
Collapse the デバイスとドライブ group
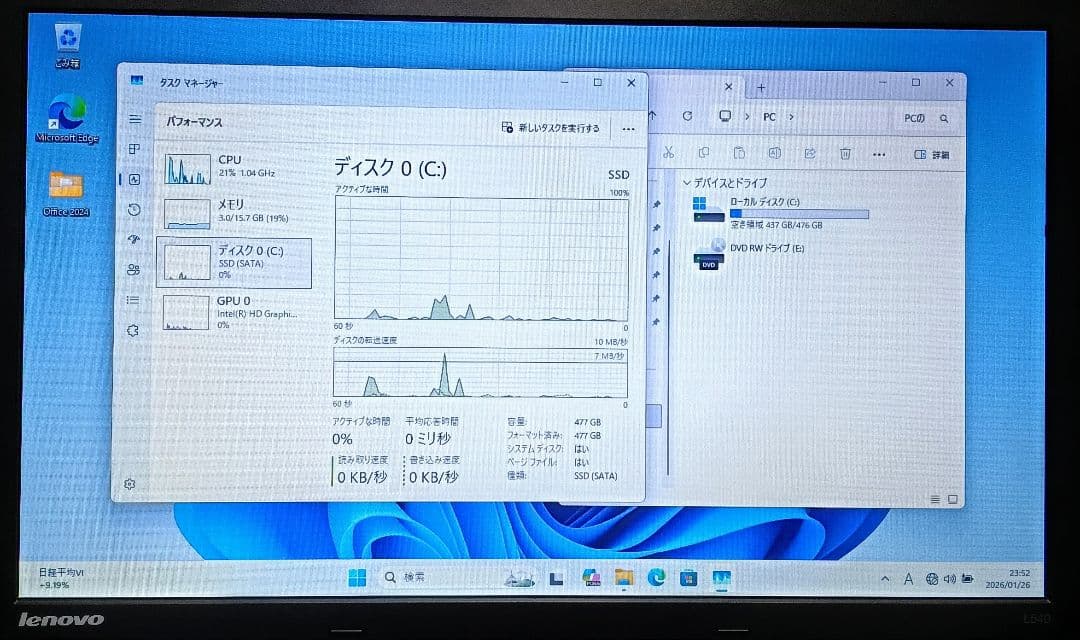click(x=687, y=179)
